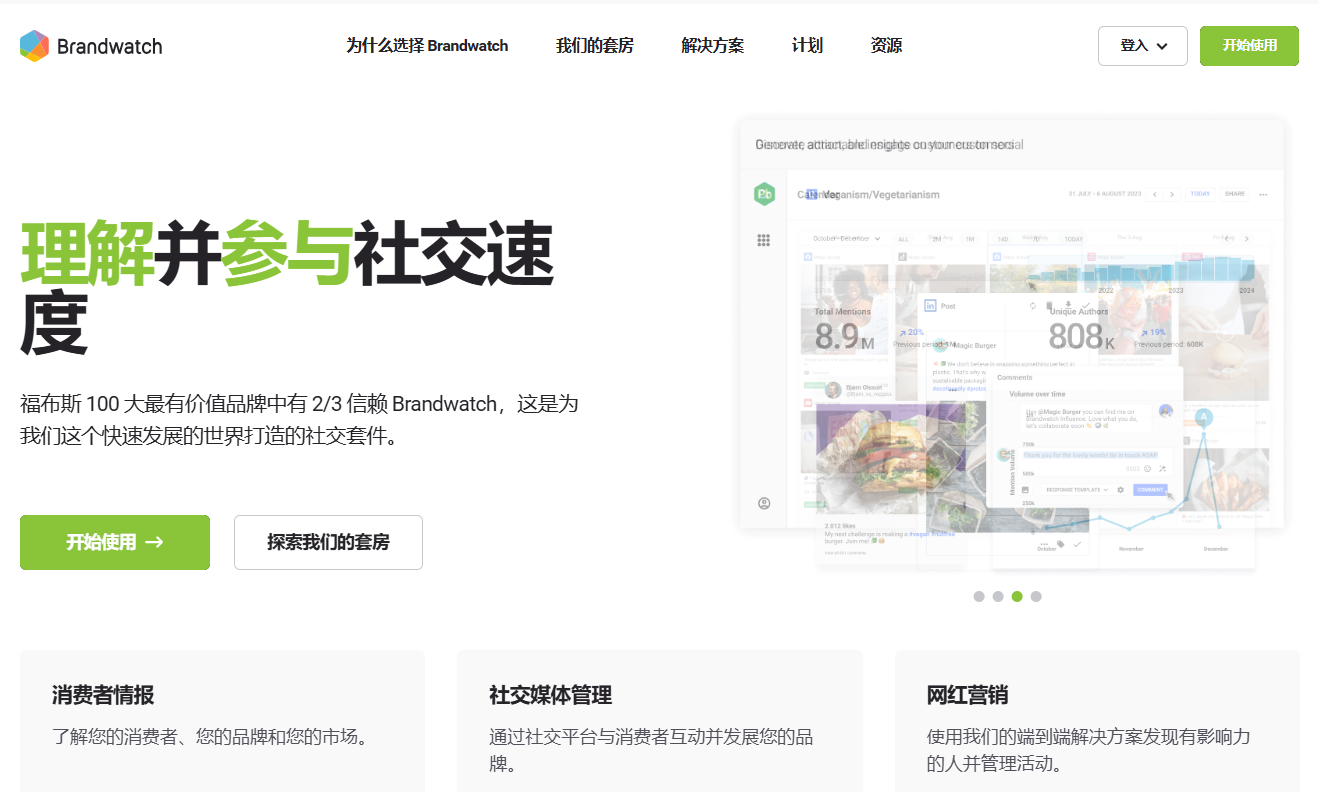This screenshot has width=1319, height=792.
Task: Click the Brandwatch logo
Action: (x=91, y=46)
